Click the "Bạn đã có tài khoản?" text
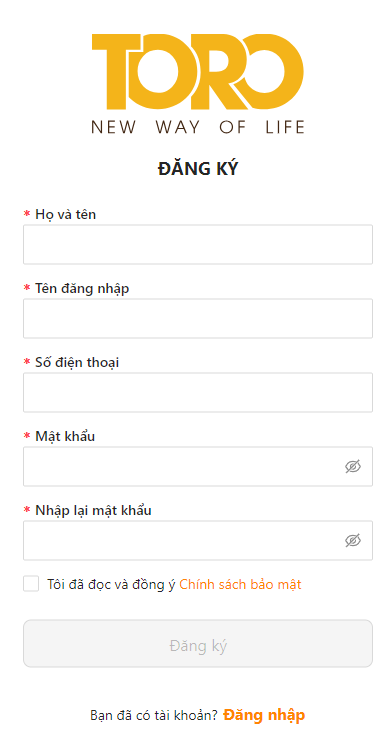This screenshot has width=390, height=743. point(154,715)
